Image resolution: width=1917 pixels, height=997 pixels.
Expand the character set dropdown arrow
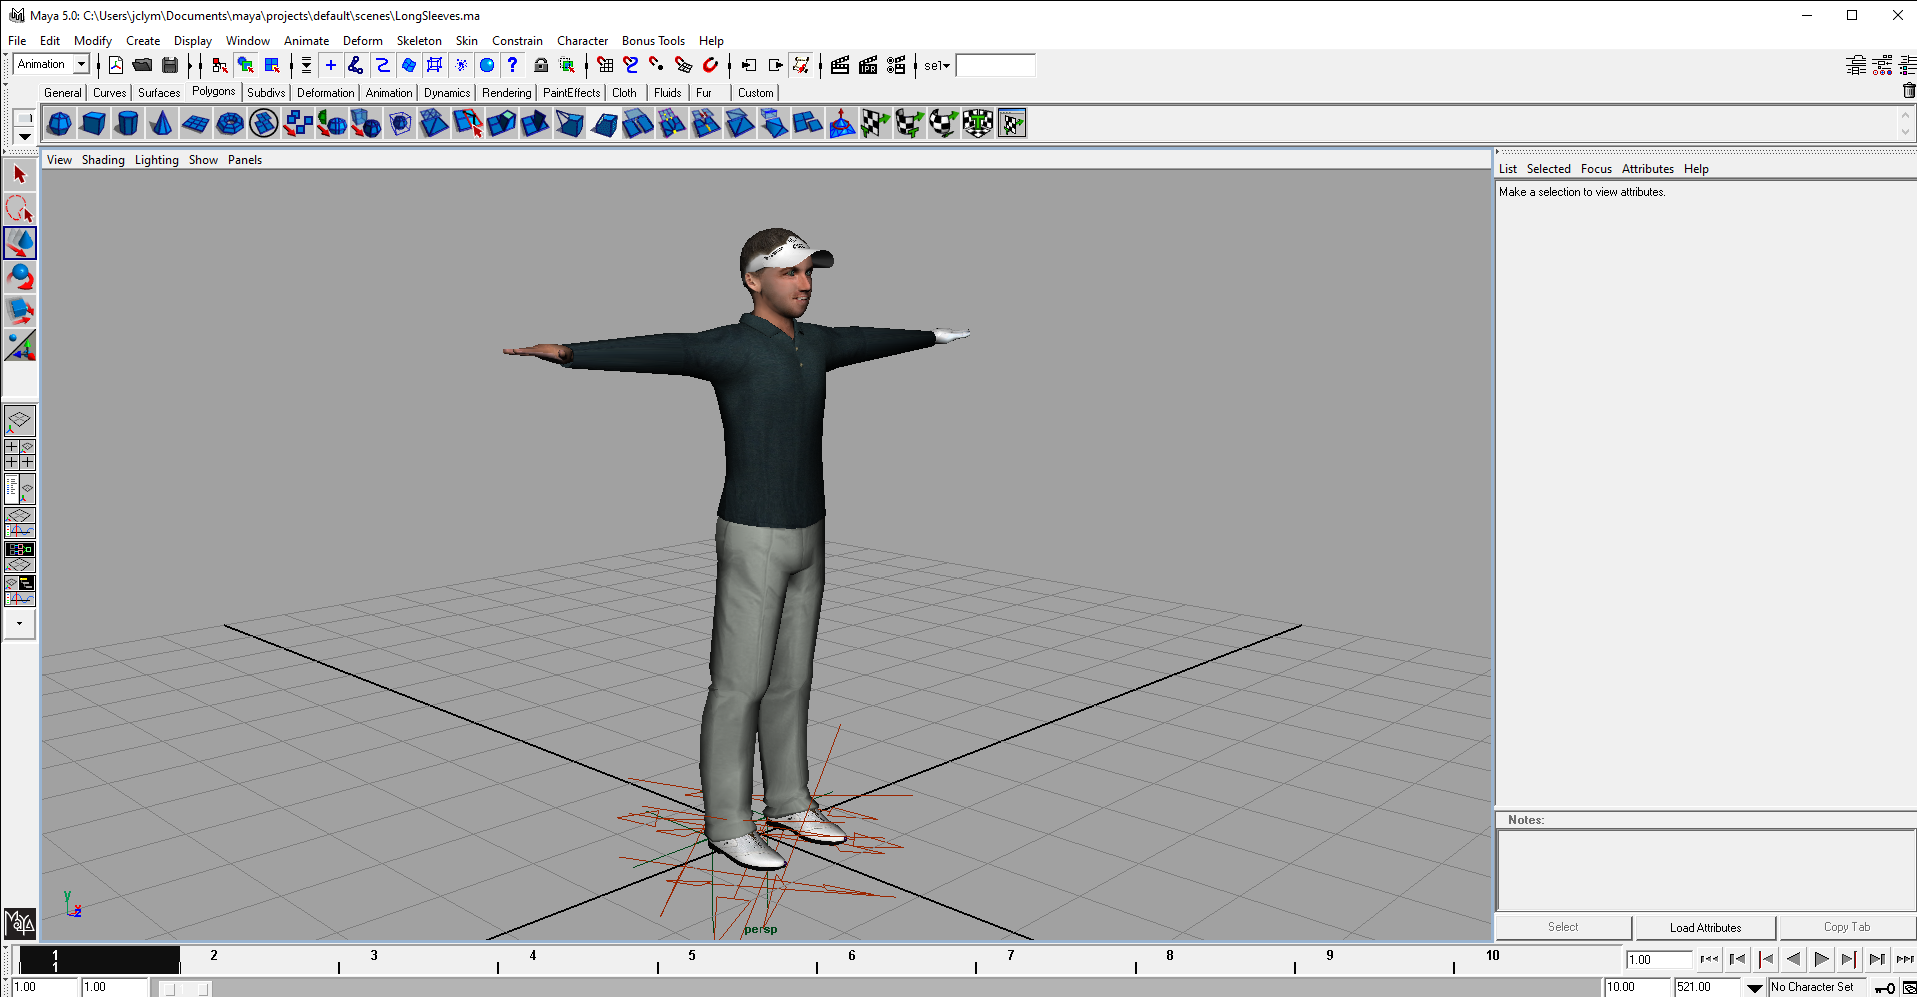(1755, 988)
